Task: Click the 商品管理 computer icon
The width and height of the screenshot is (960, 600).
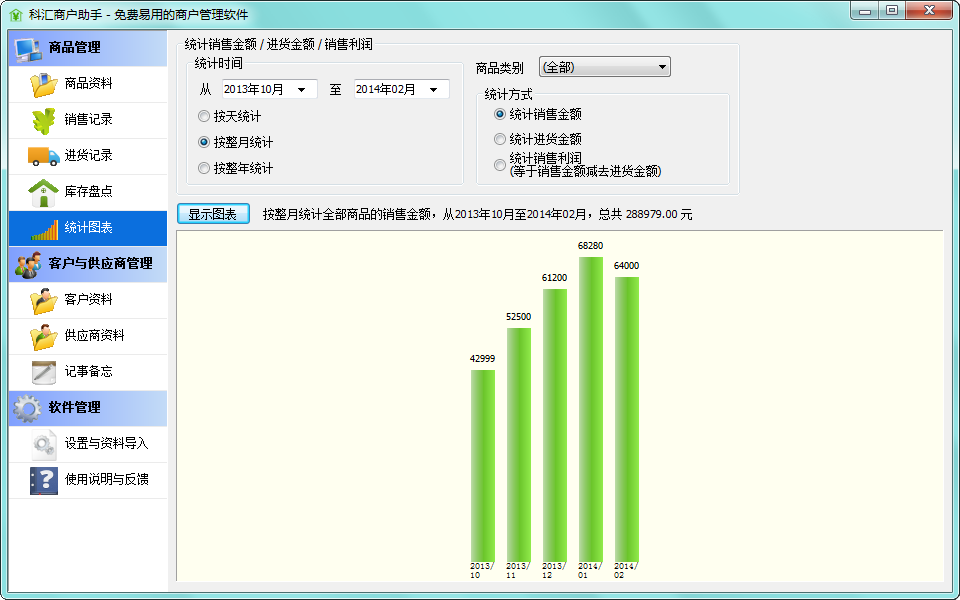Action: [x=28, y=48]
